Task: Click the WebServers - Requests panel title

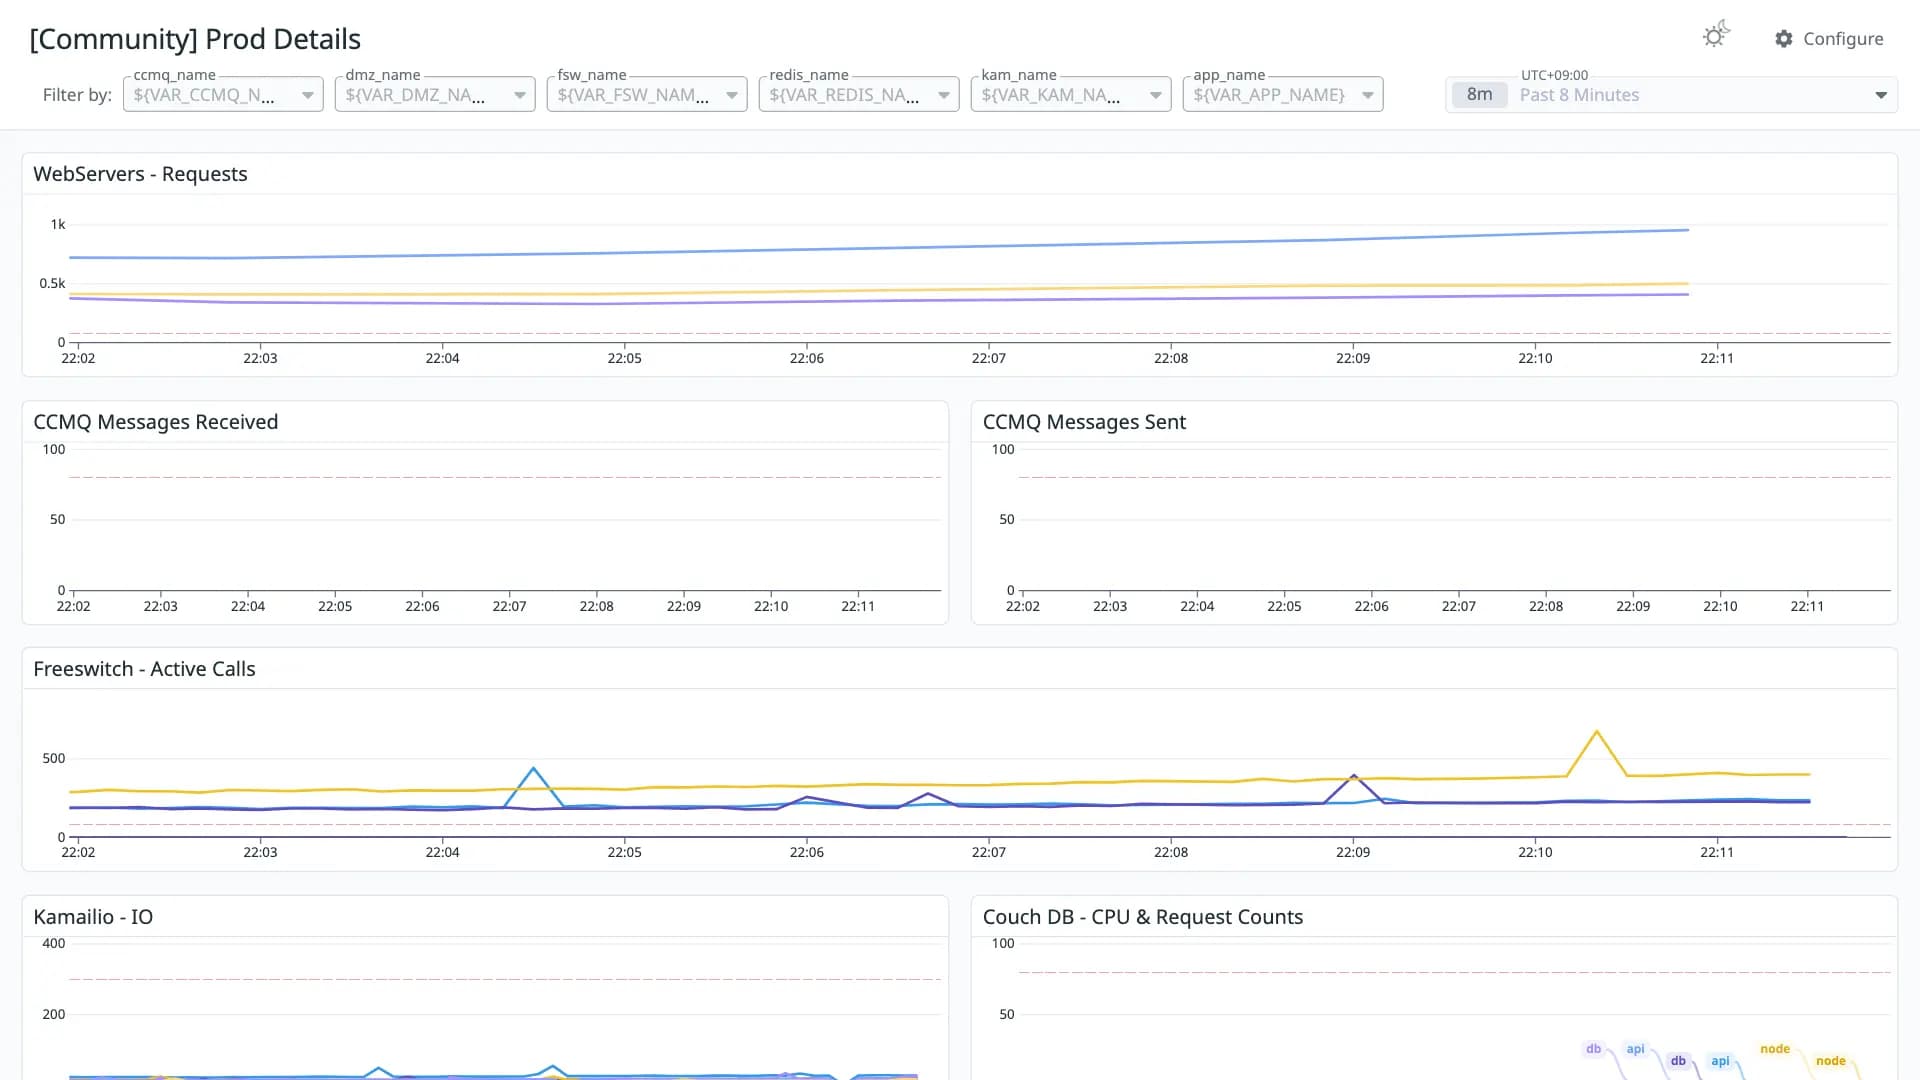Action: pyautogui.click(x=140, y=174)
